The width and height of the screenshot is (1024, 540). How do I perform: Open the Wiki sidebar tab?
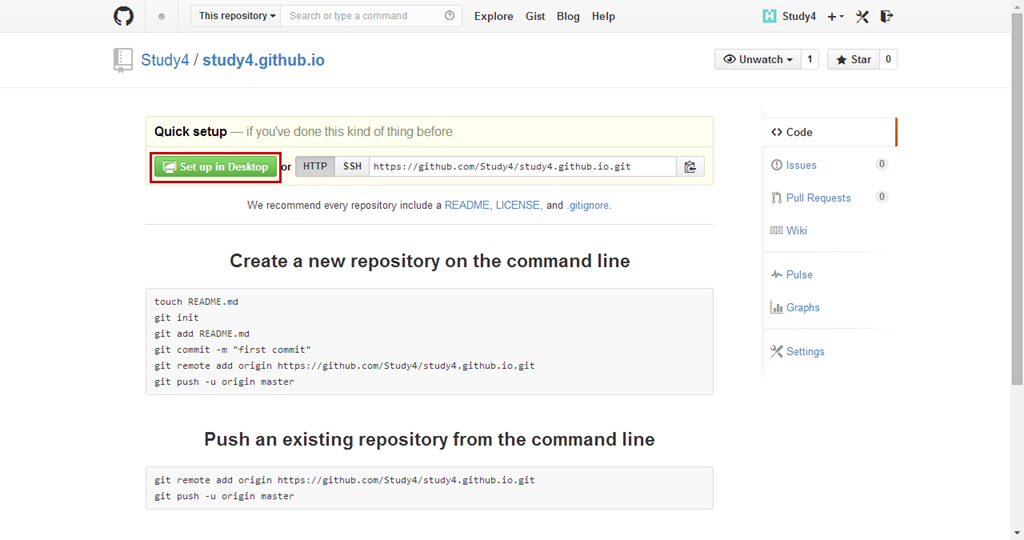pyautogui.click(x=796, y=230)
